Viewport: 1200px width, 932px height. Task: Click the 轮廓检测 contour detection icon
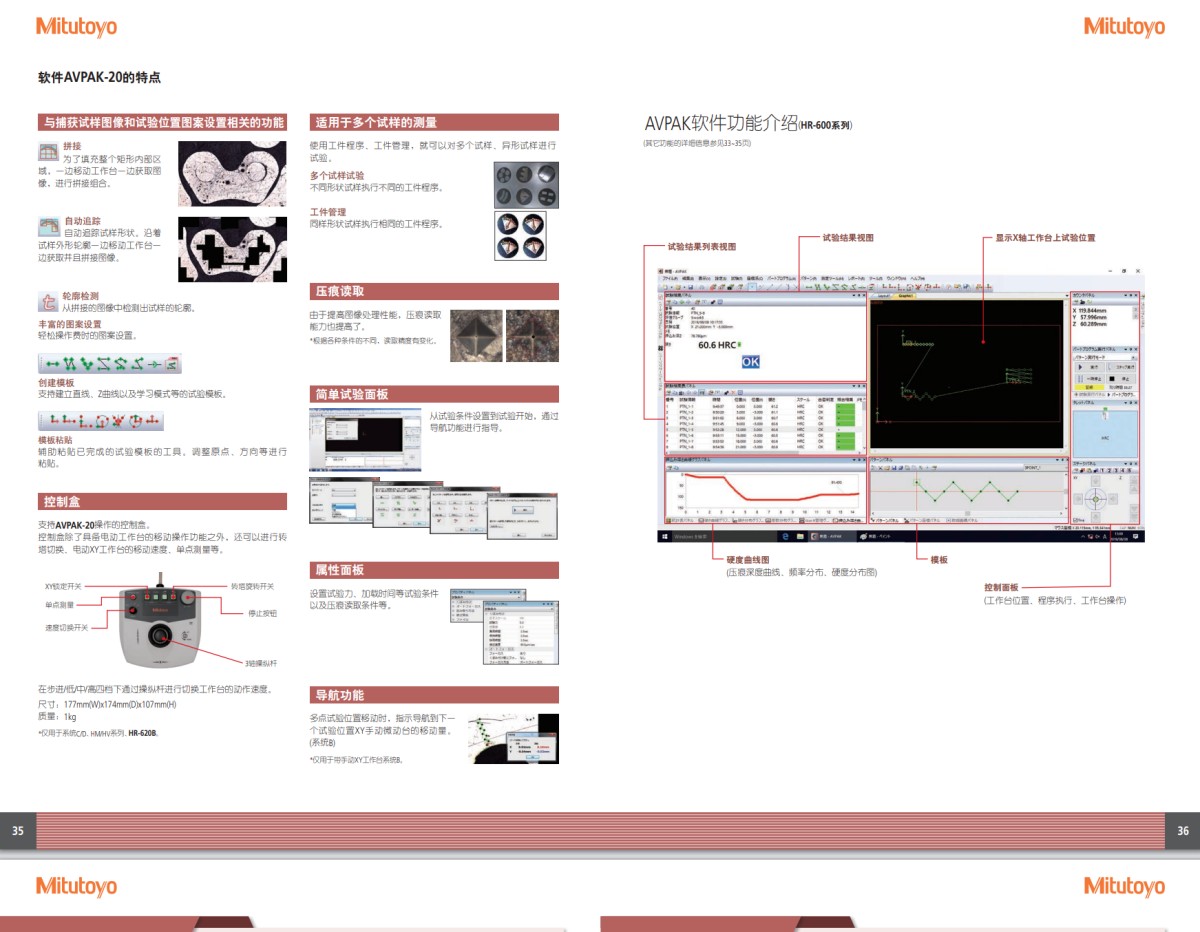coord(48,301)
